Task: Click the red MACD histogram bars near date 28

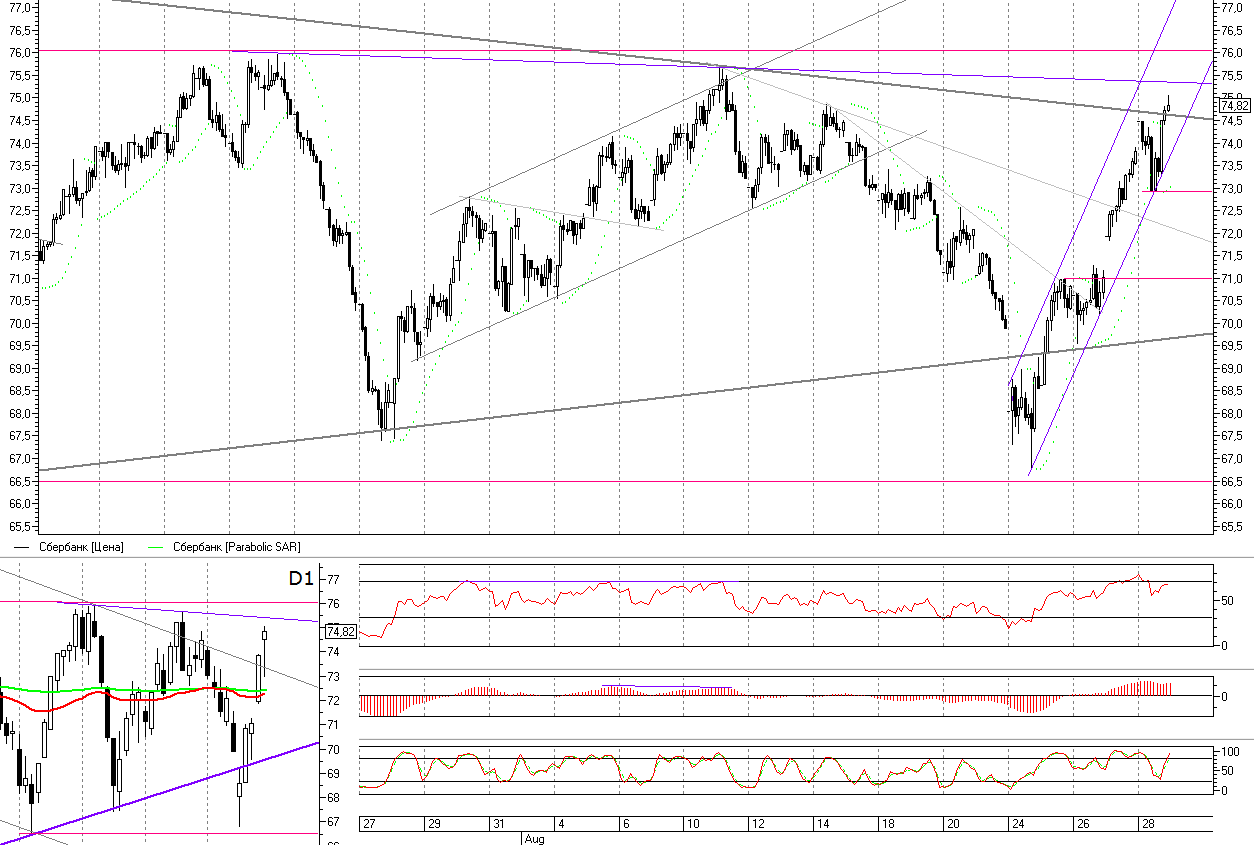Action: tap(1146, 688)
